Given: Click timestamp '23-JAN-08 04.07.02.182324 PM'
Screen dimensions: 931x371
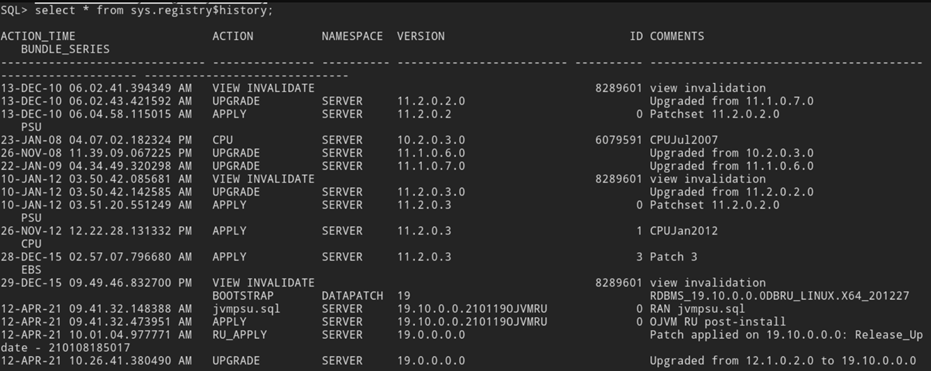Looking at the screenshot, I should 96,141.
